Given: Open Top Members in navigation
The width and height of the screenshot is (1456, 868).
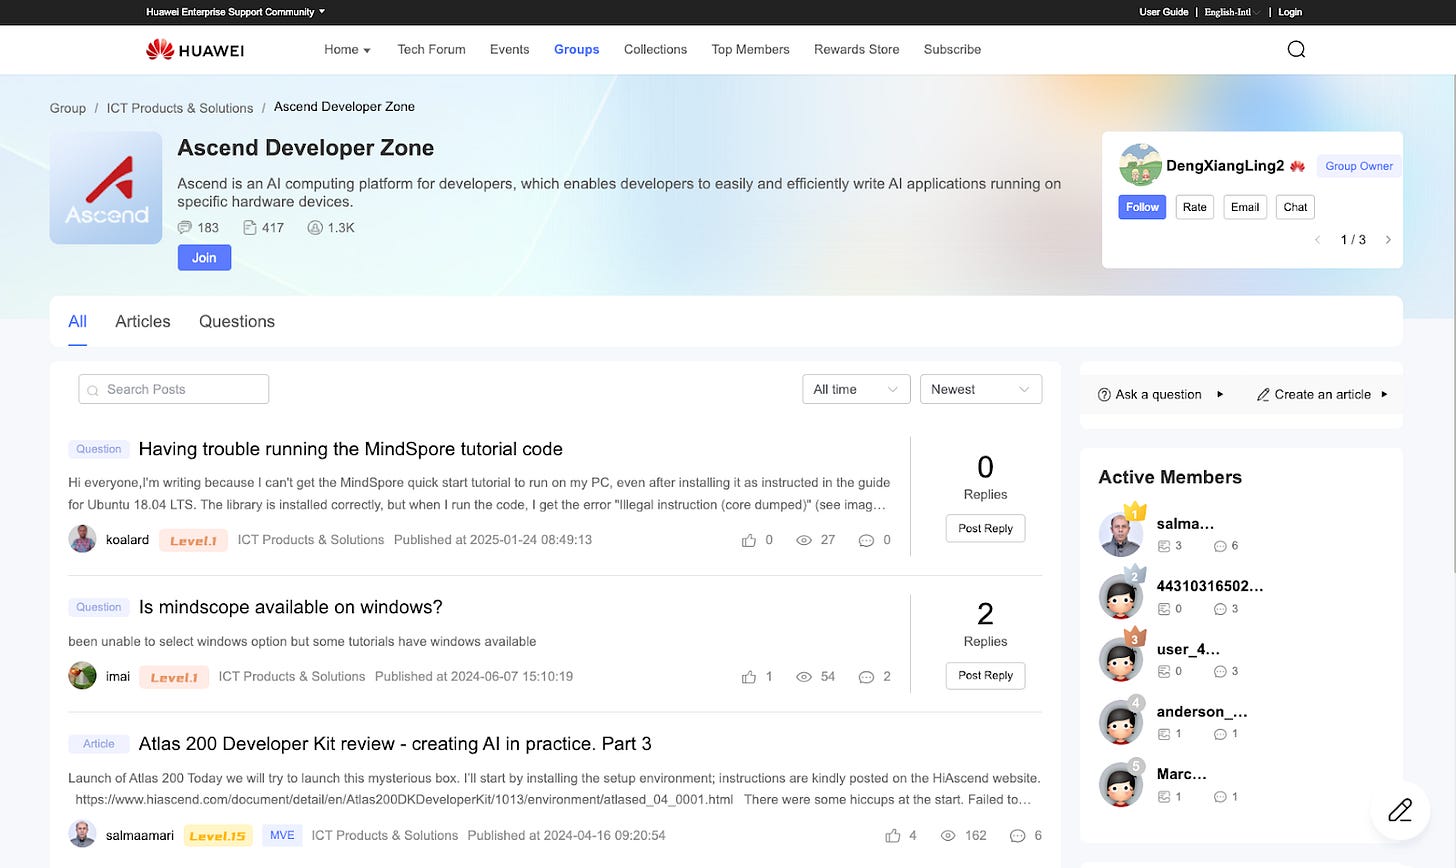Looking at the screenshot, I should point(750,49).
